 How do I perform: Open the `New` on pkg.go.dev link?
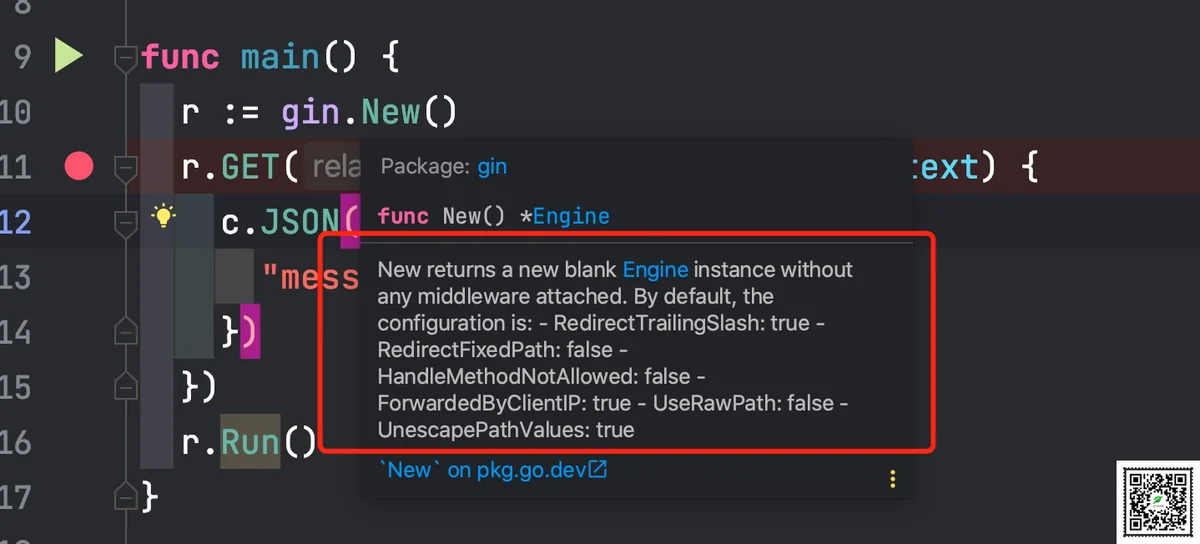pos(492,469)
